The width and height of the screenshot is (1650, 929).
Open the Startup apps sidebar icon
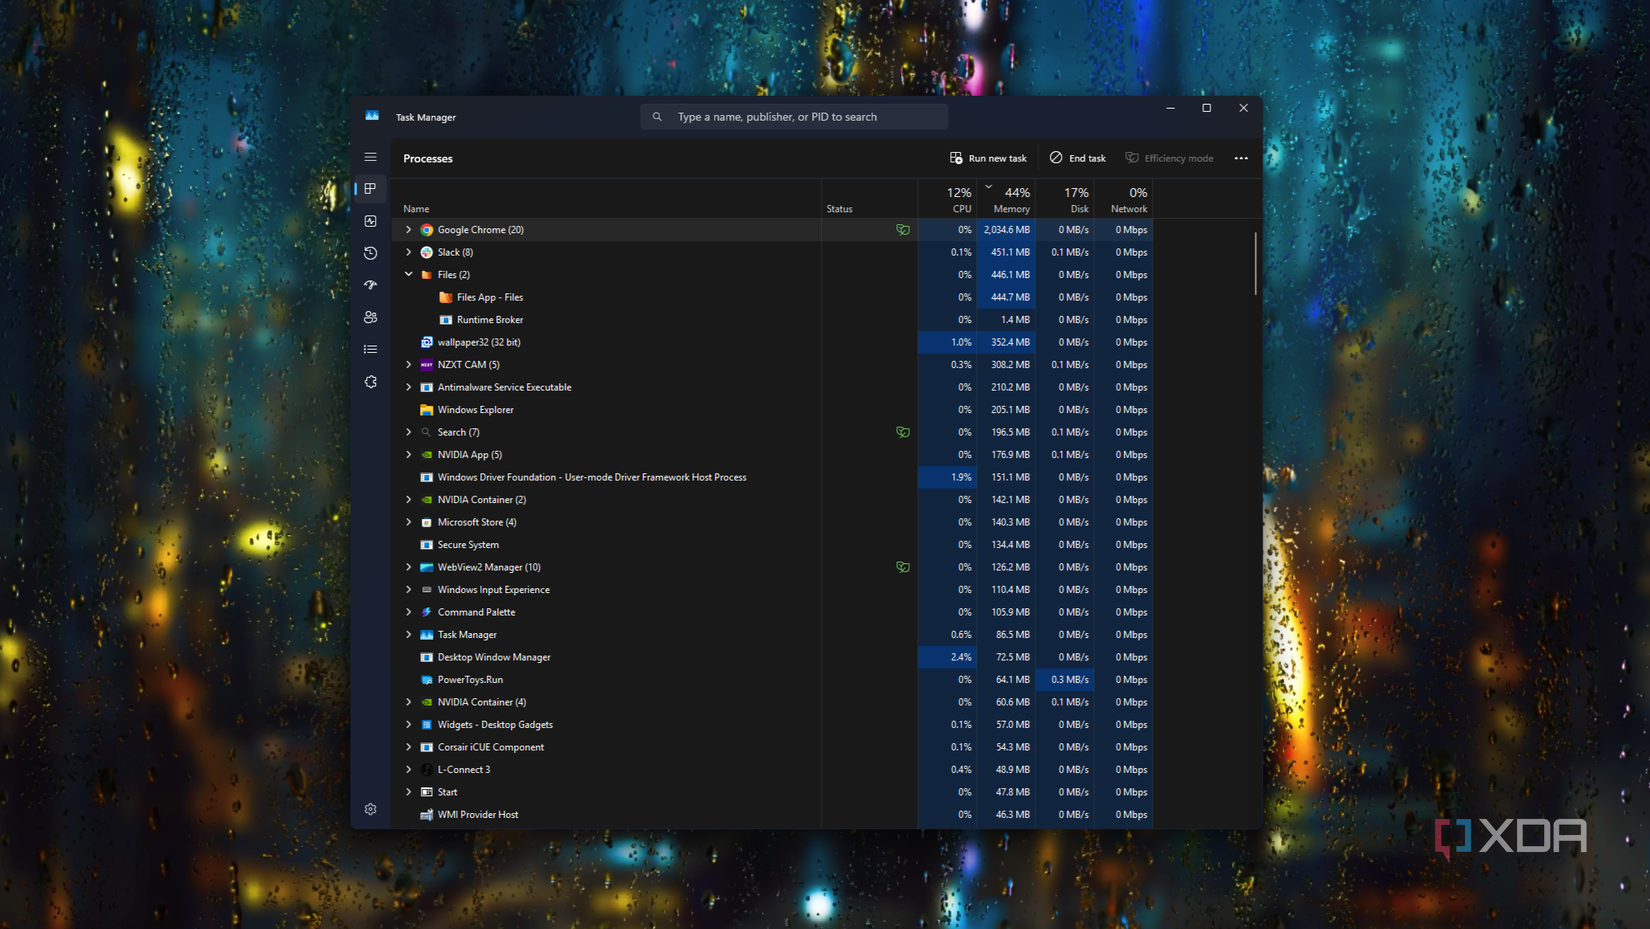370,285
